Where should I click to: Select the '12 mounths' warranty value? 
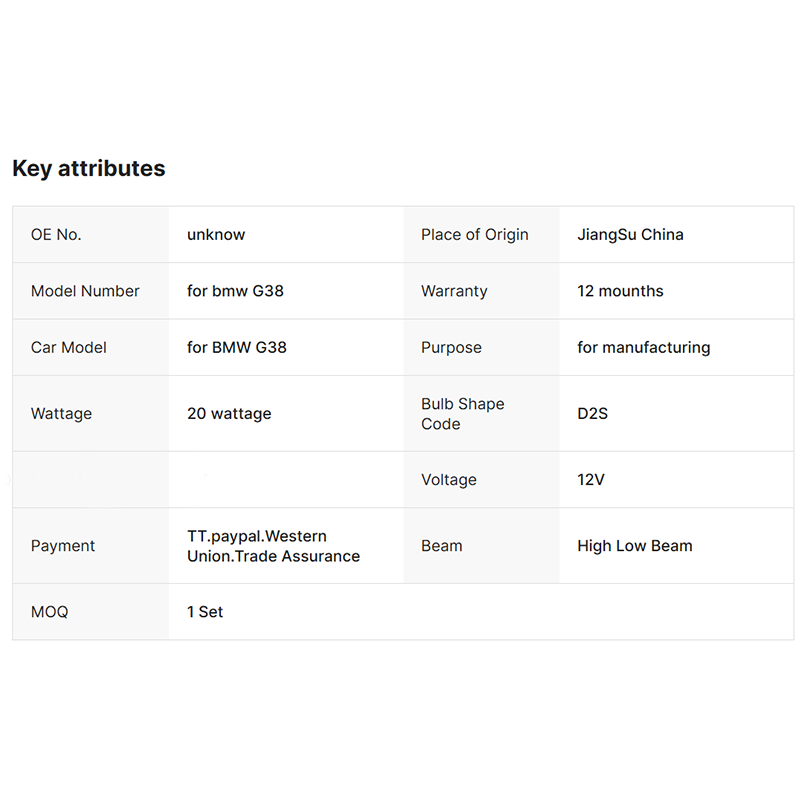coord(620,291)
